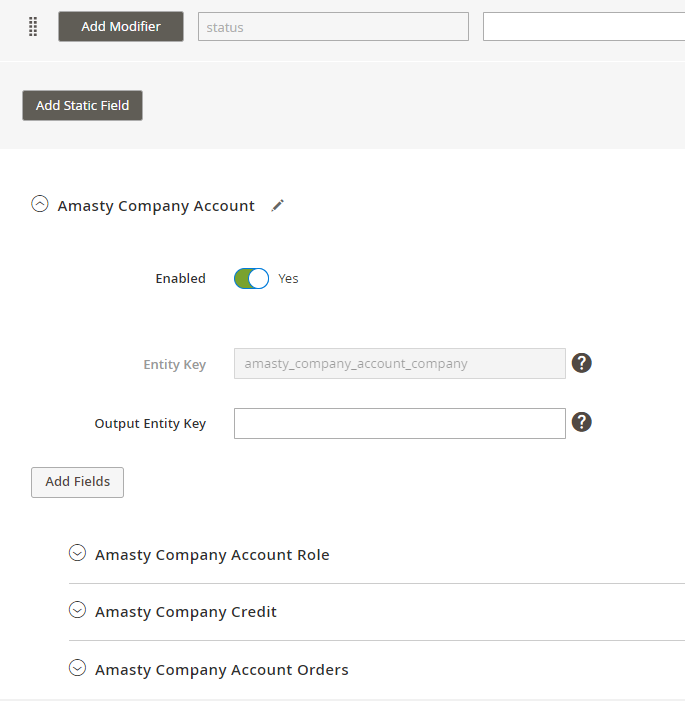Viewport: 685px width, 701px height.
Task: Open help tooltip for Output Entity Key
Action: [582, 422]
